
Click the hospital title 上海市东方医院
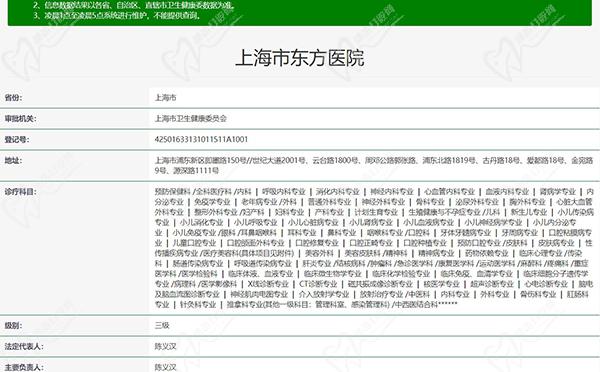click(300, 58)
